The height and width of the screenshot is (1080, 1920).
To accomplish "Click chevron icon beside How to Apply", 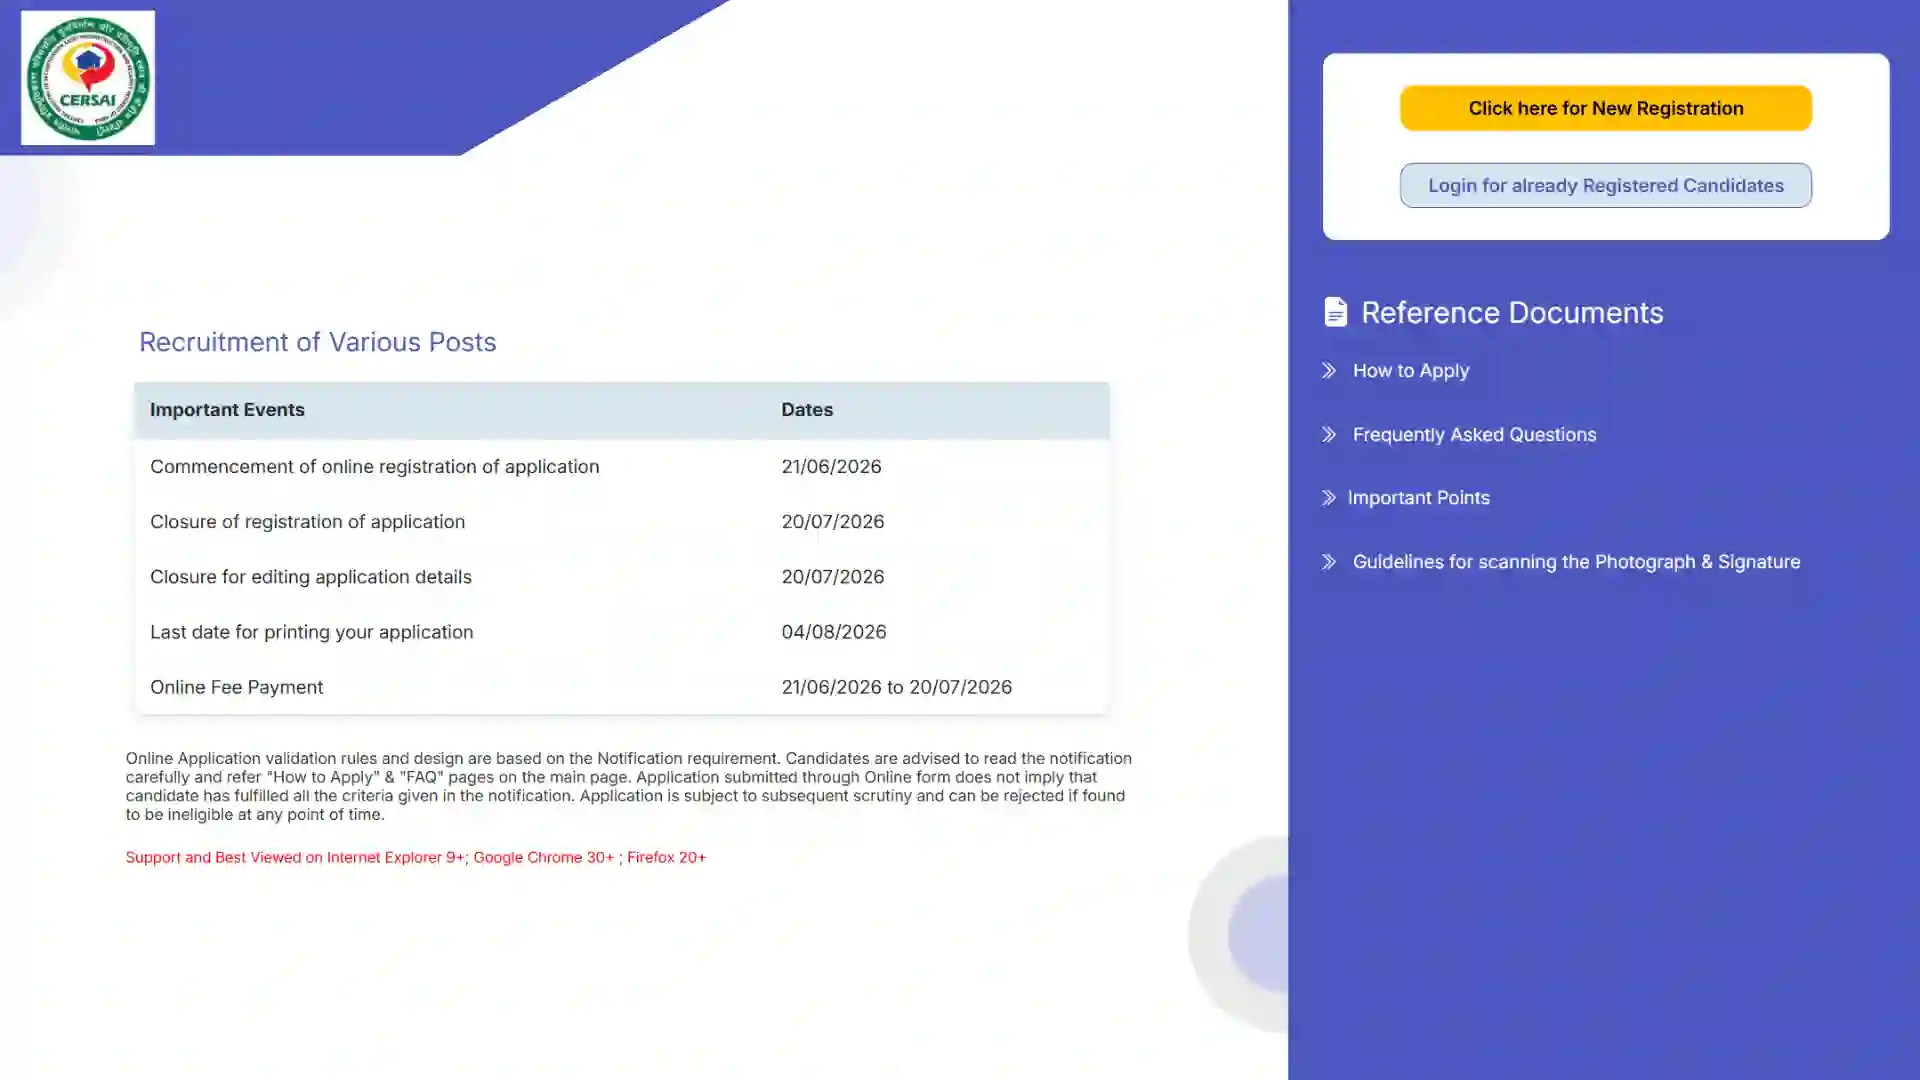I will click(x=1329, y=370).
